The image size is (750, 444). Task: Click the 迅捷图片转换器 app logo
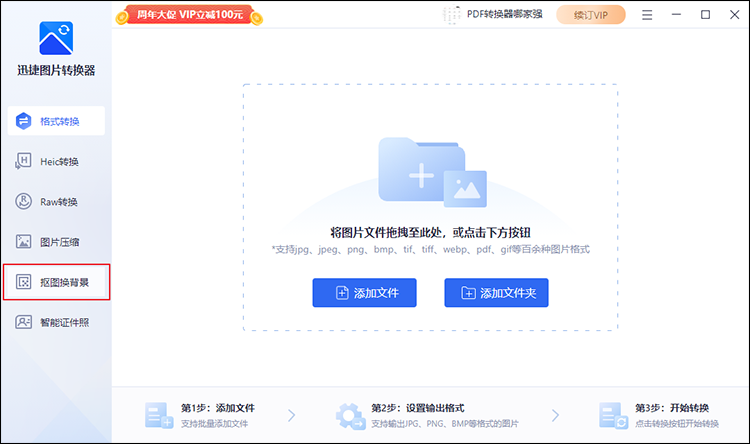(56, 37)
